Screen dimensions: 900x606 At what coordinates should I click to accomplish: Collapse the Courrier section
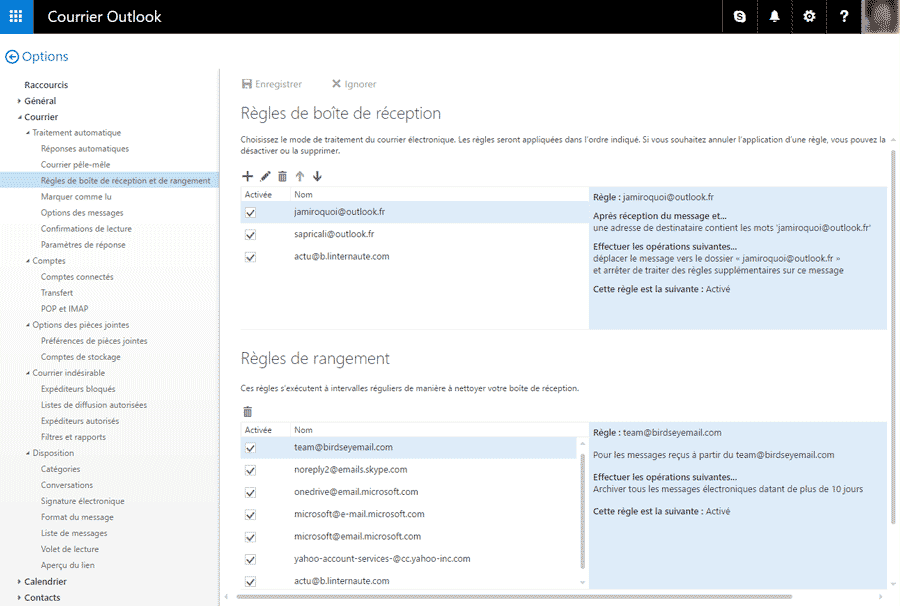point(19,117)
